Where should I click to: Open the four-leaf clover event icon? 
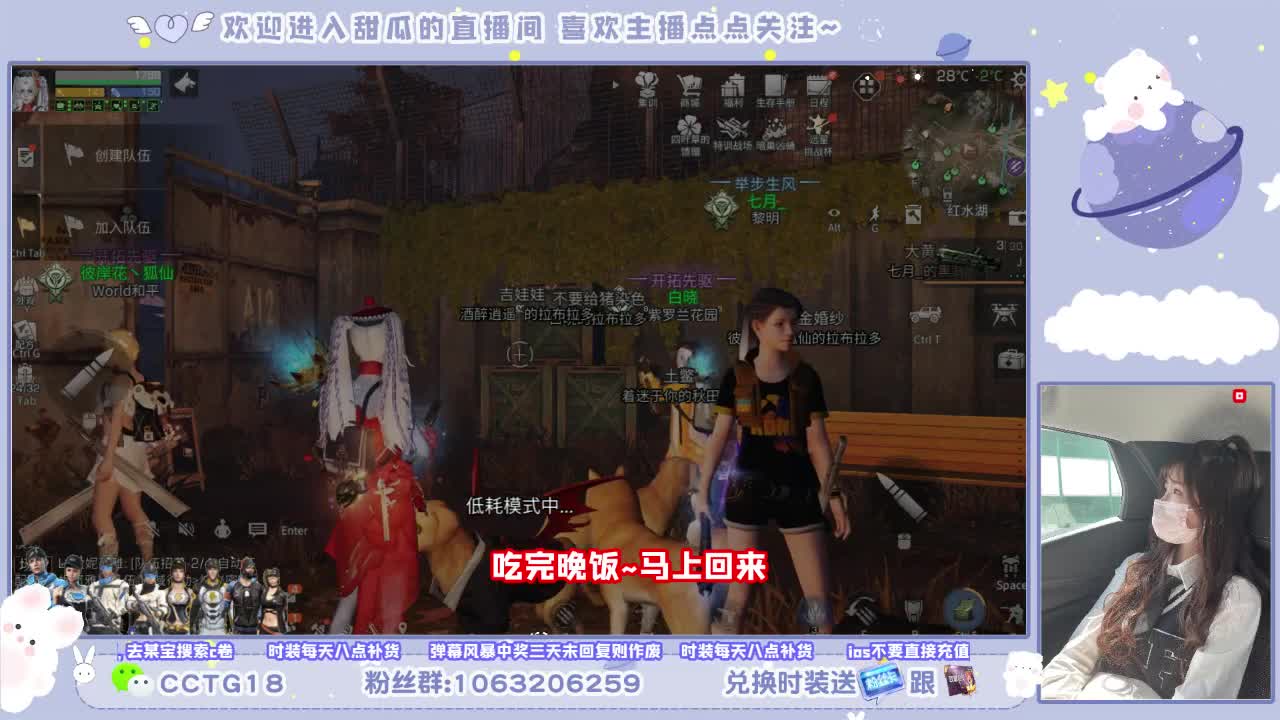[x=690, y=134]
